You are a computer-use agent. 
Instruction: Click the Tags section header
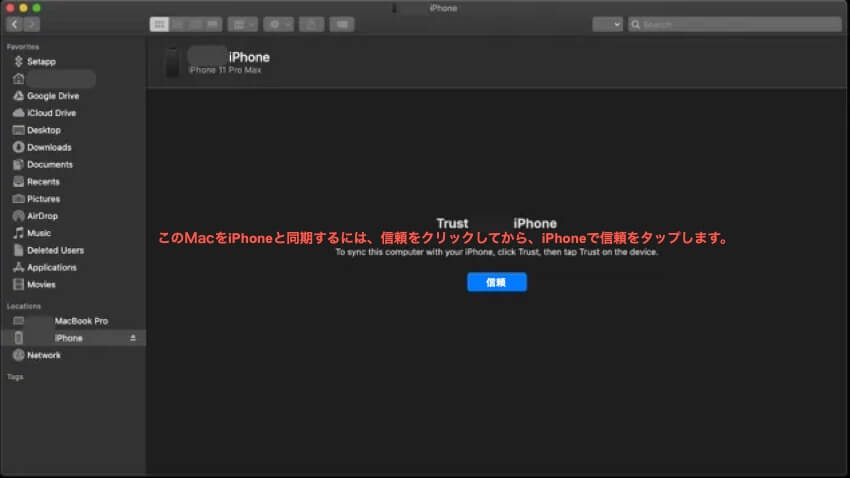point(15,377)
